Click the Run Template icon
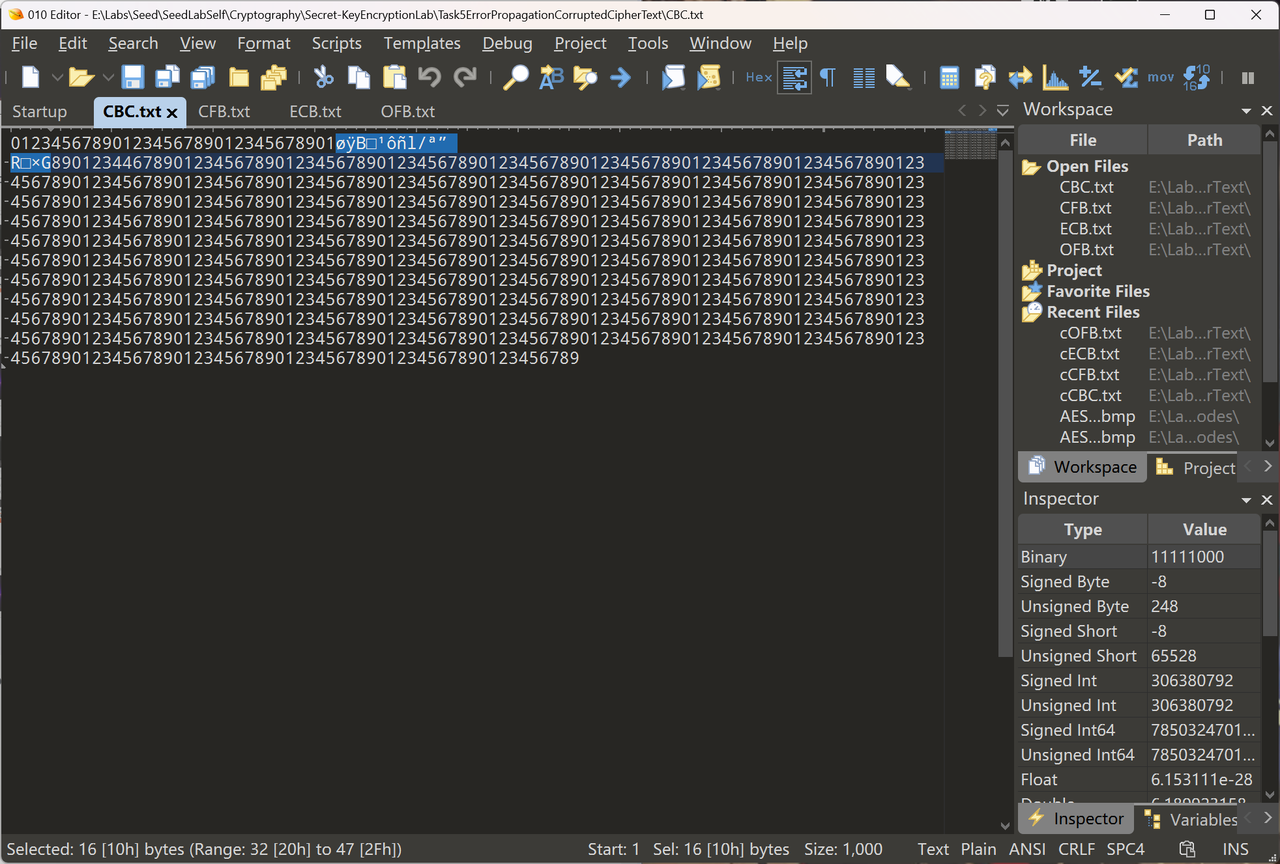1280x864 pixels. pyautogui.click(x=709, y=77)
